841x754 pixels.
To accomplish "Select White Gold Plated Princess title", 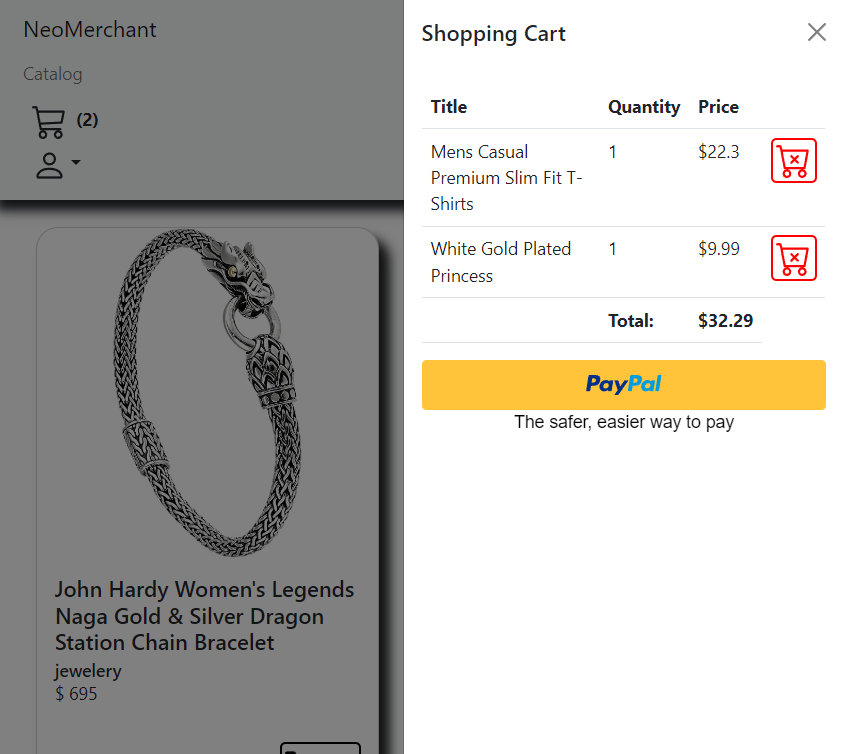I will [x=500, y=262].
